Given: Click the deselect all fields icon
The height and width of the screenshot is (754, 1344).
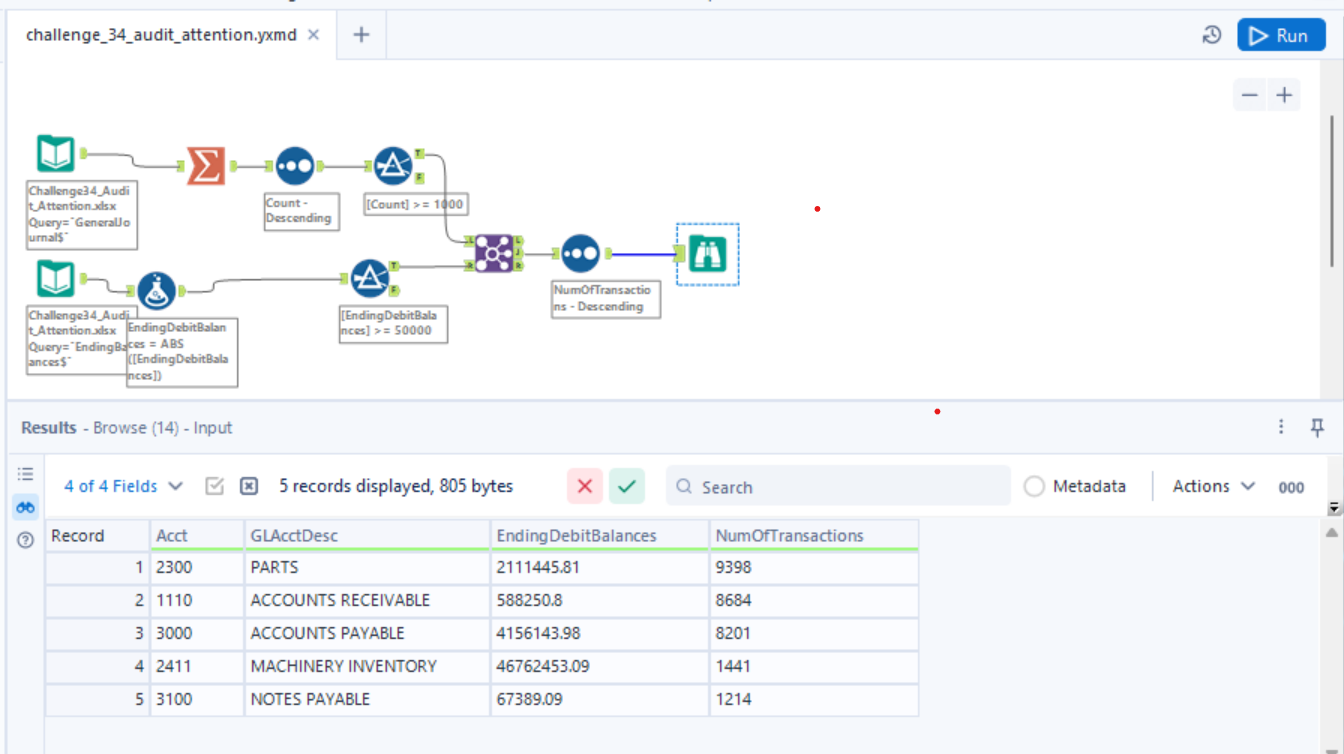Looking at the screenshot, I should pos(249,487).
